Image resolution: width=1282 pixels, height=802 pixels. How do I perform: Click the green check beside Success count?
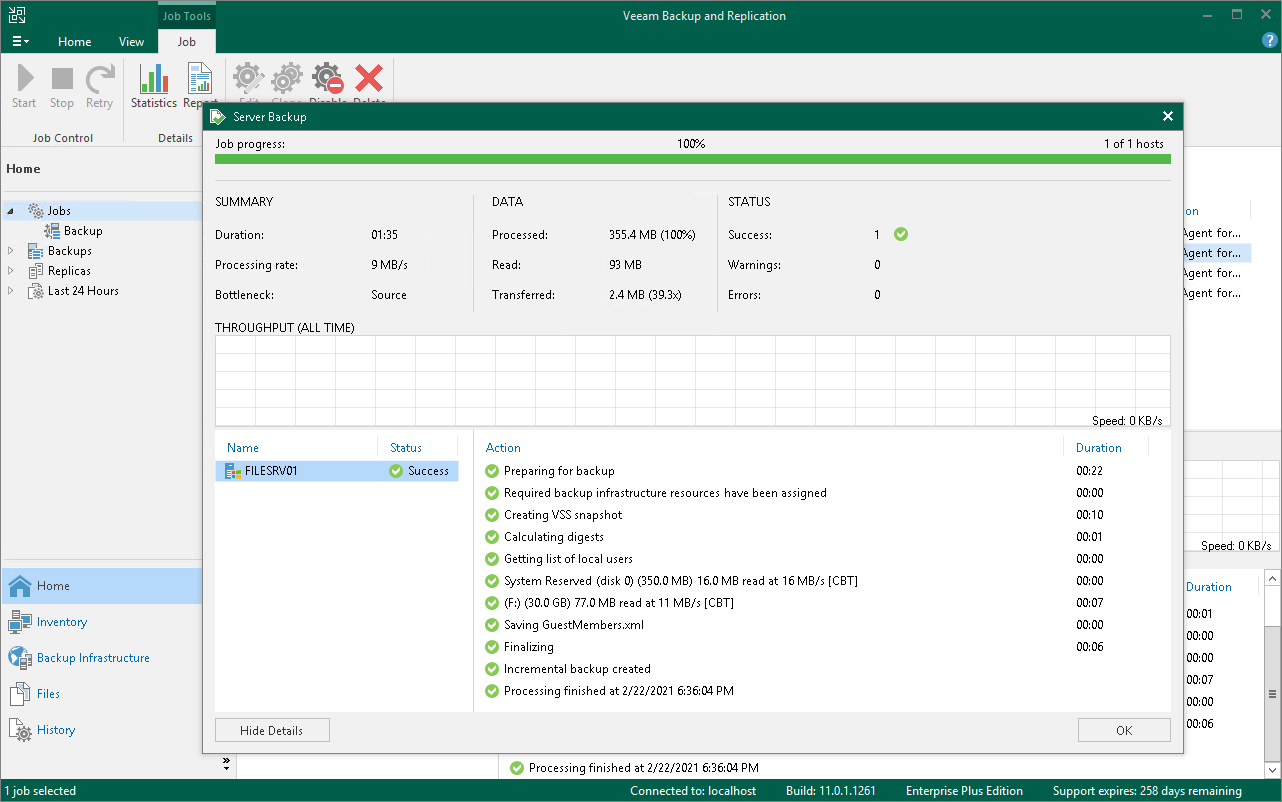(x=901, y=234)
